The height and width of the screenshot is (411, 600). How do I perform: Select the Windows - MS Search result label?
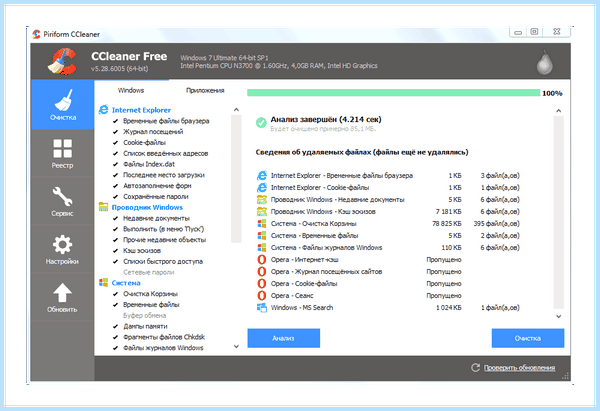pyautogui.click(x=302, y=307)
